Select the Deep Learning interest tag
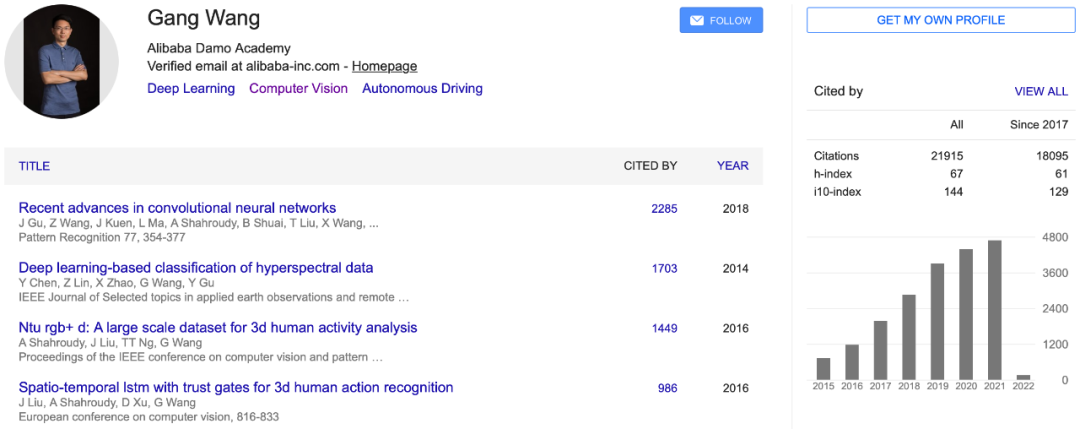The width and height of the screenshot is (1080, 429). (191, 88)
